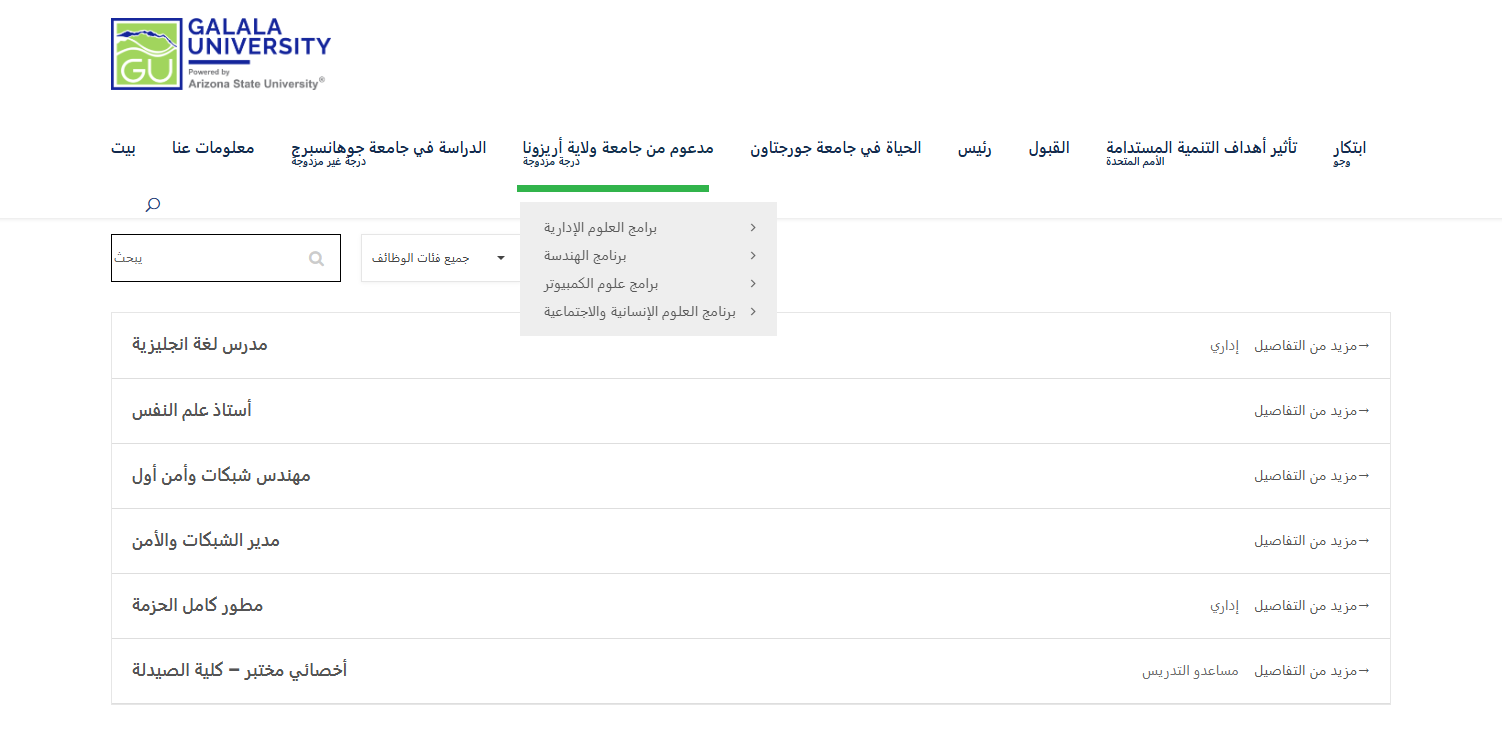Click the magnifier icon inside search box
Viewport: 1502px width, 742px height.
[316, 259]
